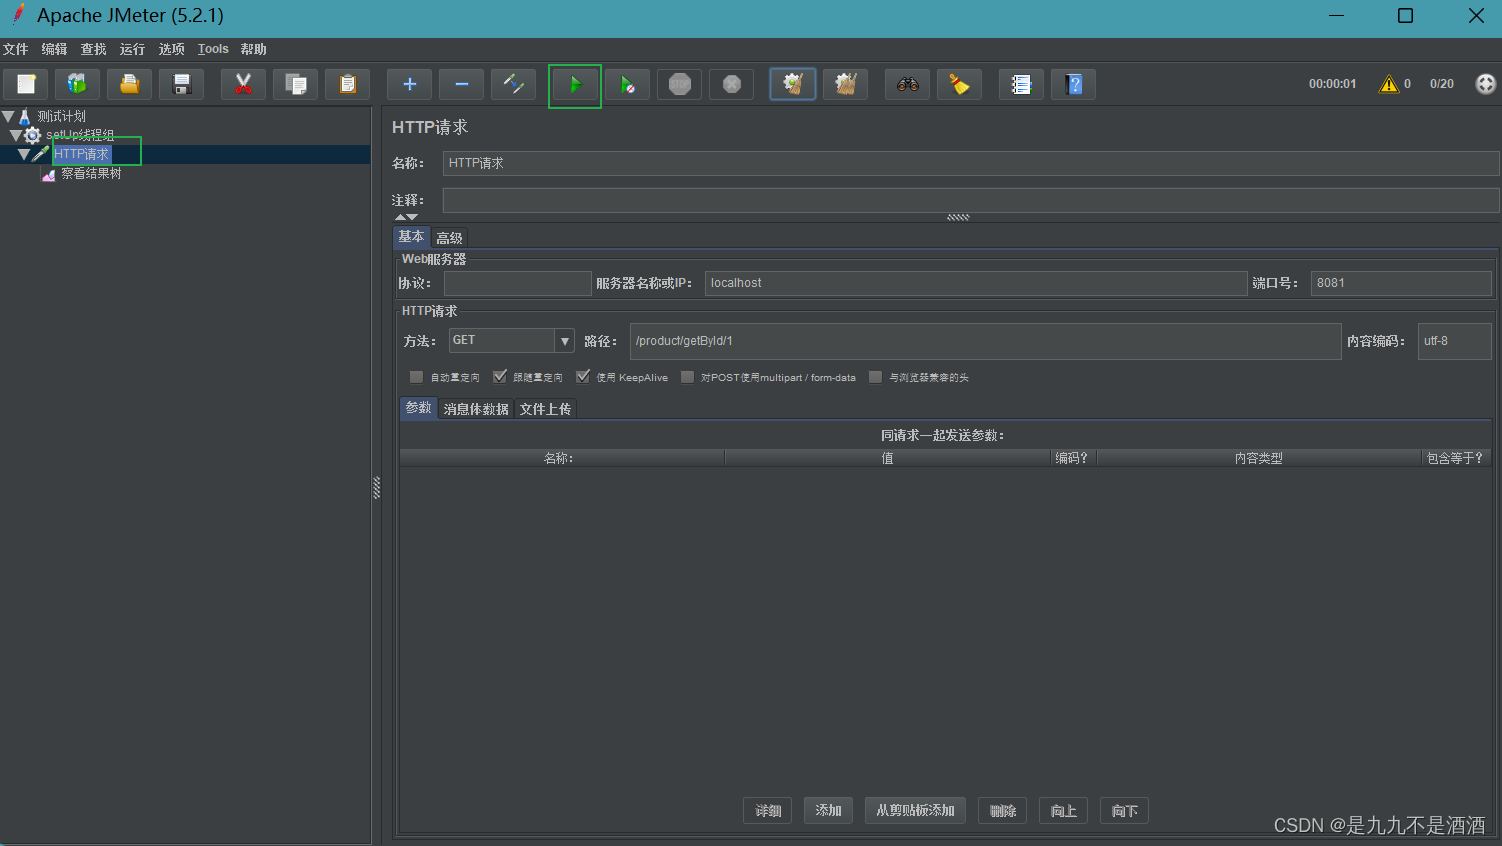1502x846 pixels.
Task: Select the 参数 tab
Action: (419, 408)
